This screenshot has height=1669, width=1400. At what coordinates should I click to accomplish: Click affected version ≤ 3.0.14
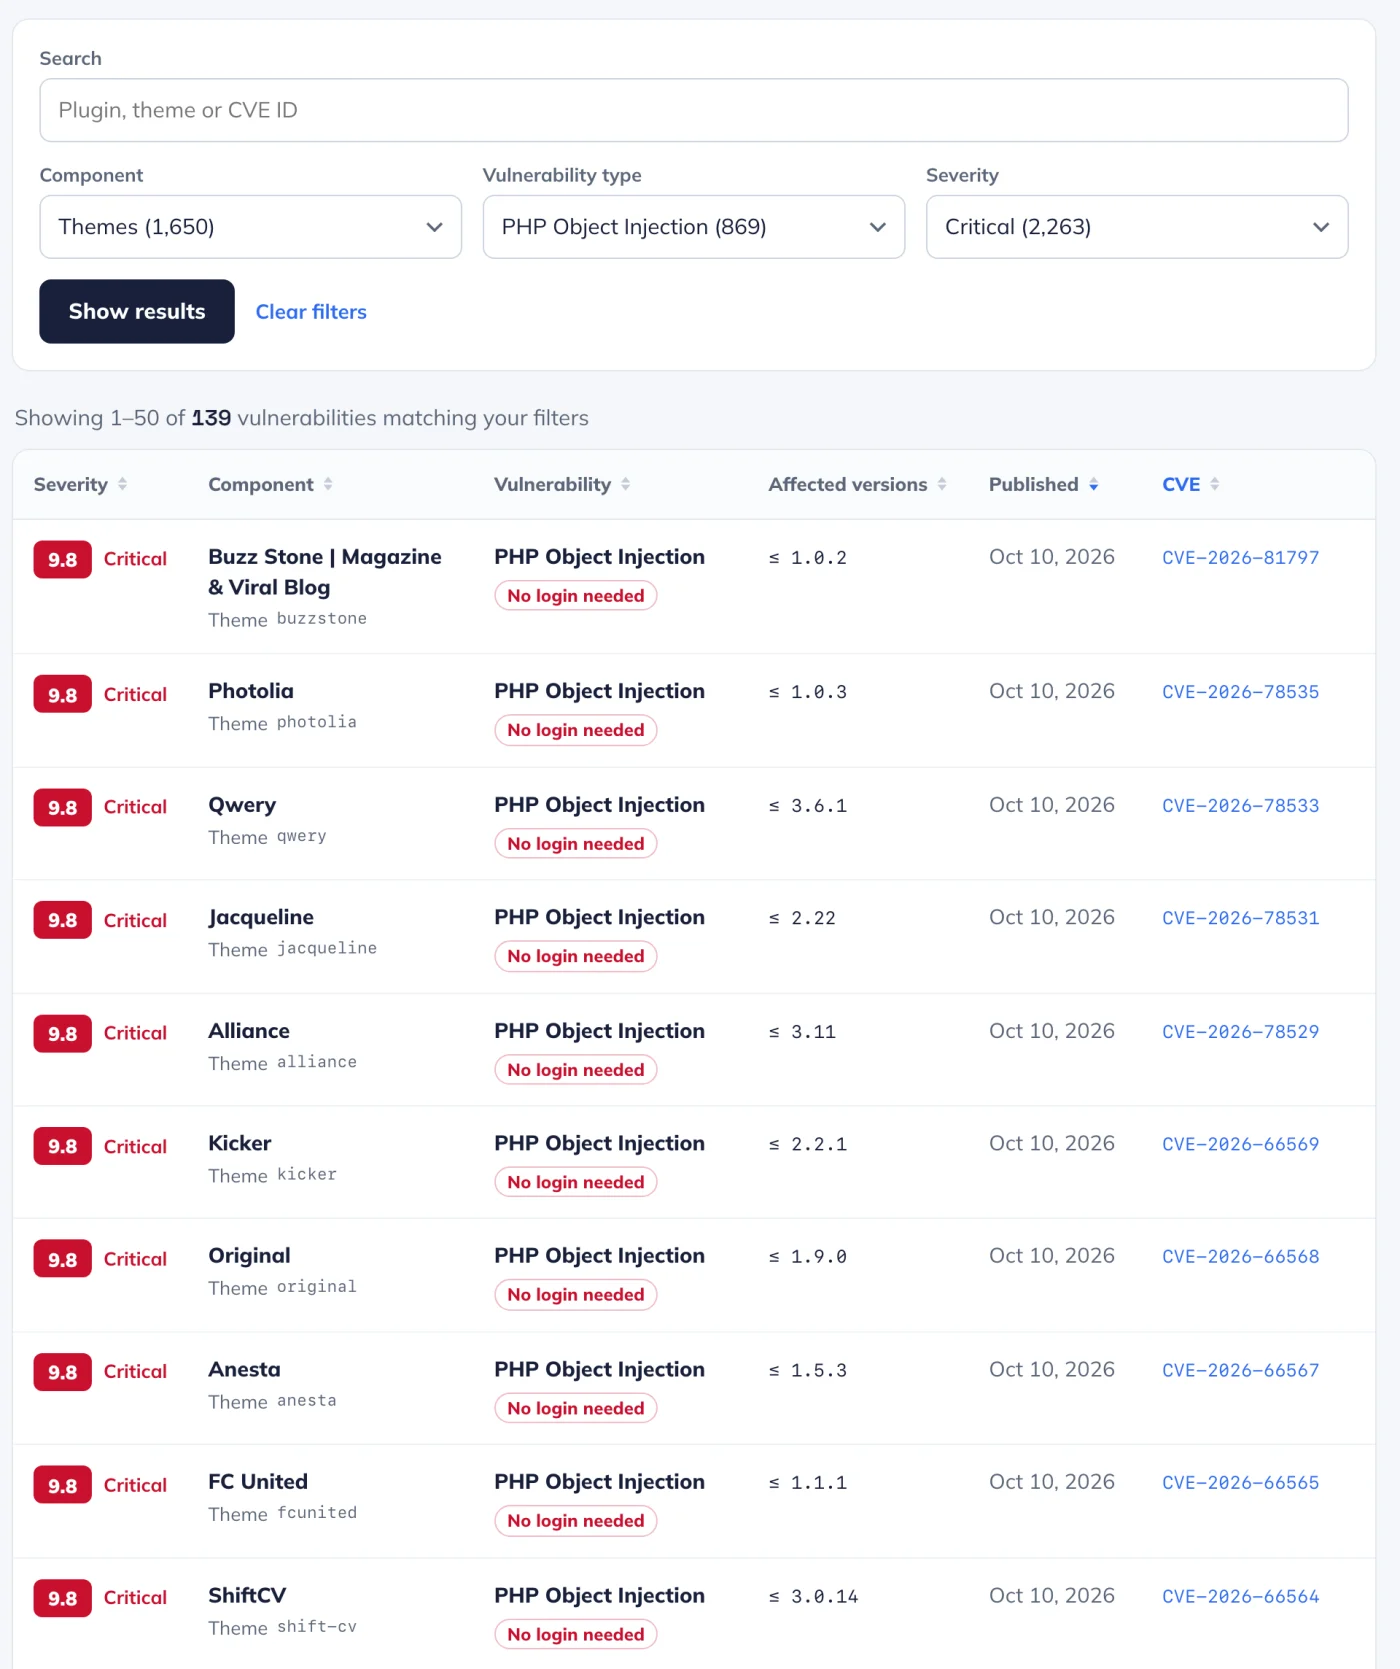(813, 1597)
